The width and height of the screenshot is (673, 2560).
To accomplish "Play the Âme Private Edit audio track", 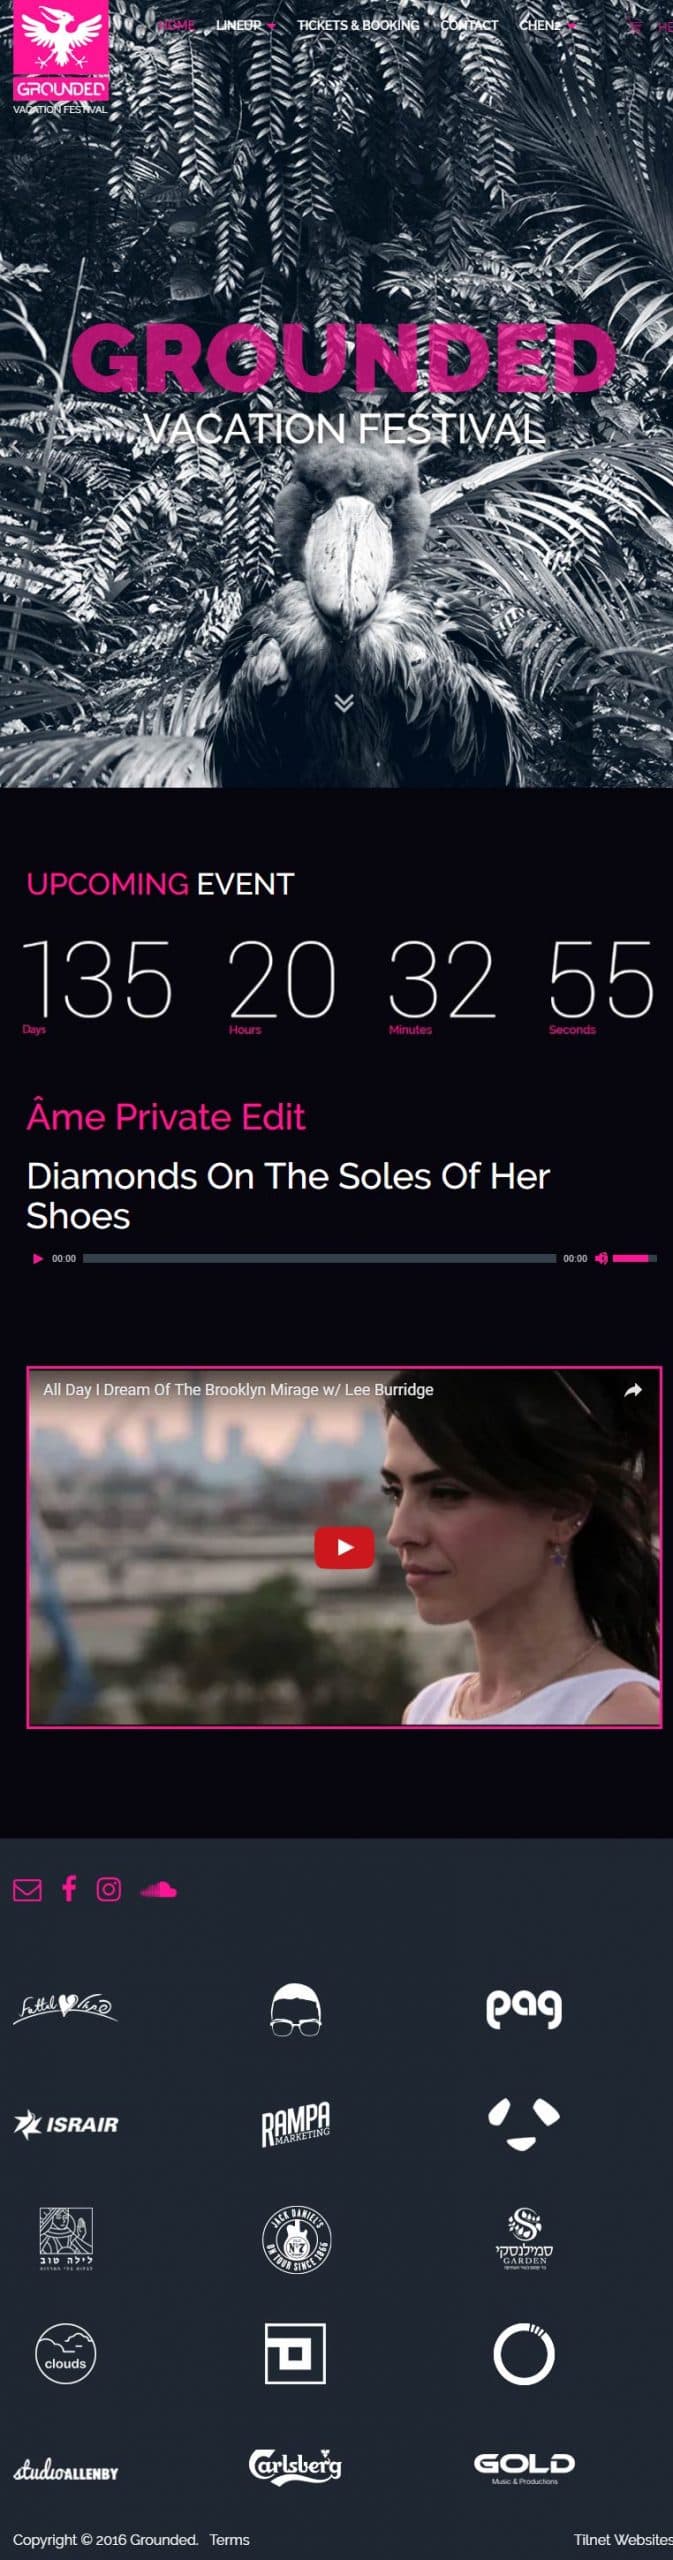I will (38, 1258).
